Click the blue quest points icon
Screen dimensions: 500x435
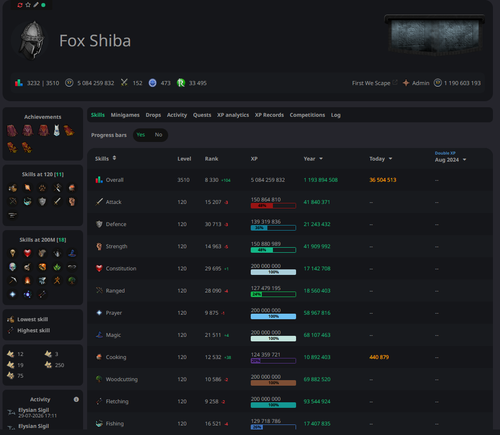click(x=152, y=83)
